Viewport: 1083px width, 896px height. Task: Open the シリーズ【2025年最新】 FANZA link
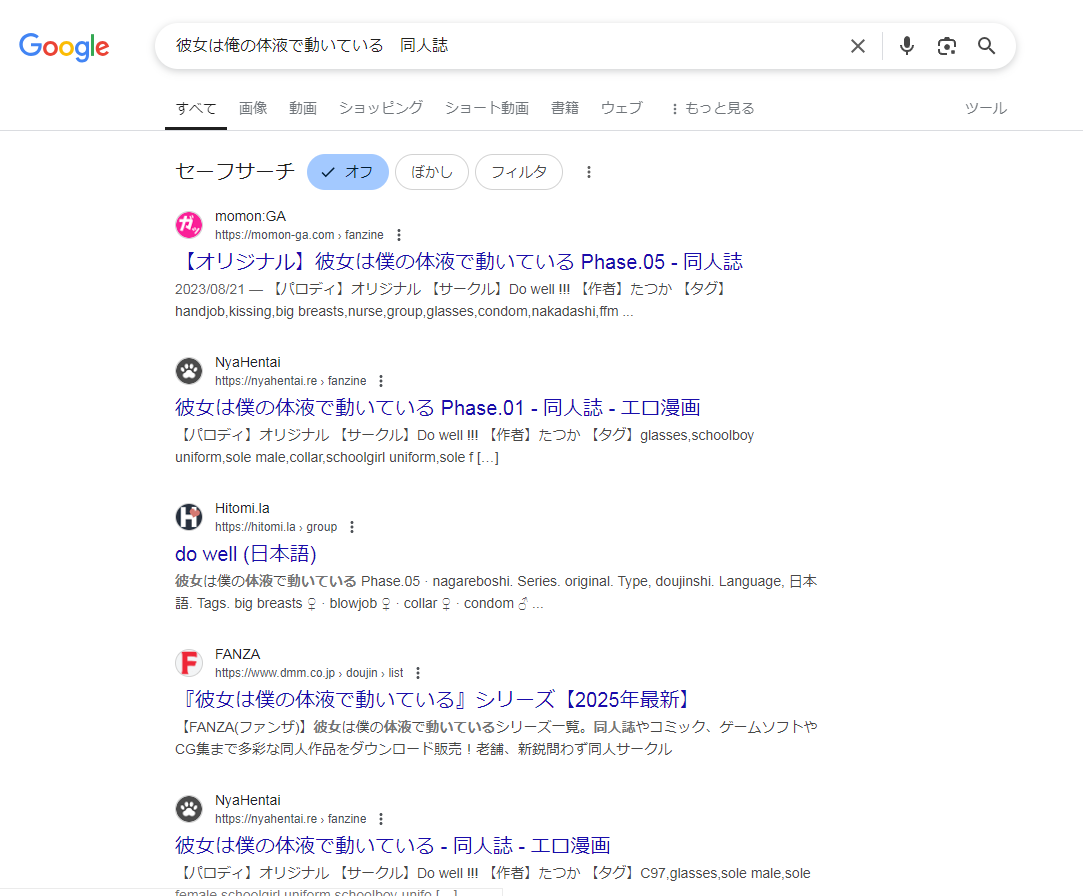[x=434, y=700]
